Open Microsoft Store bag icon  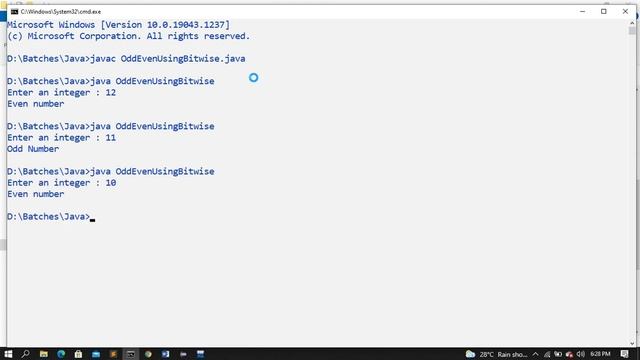pyautogui.click(x=78, y=354)
